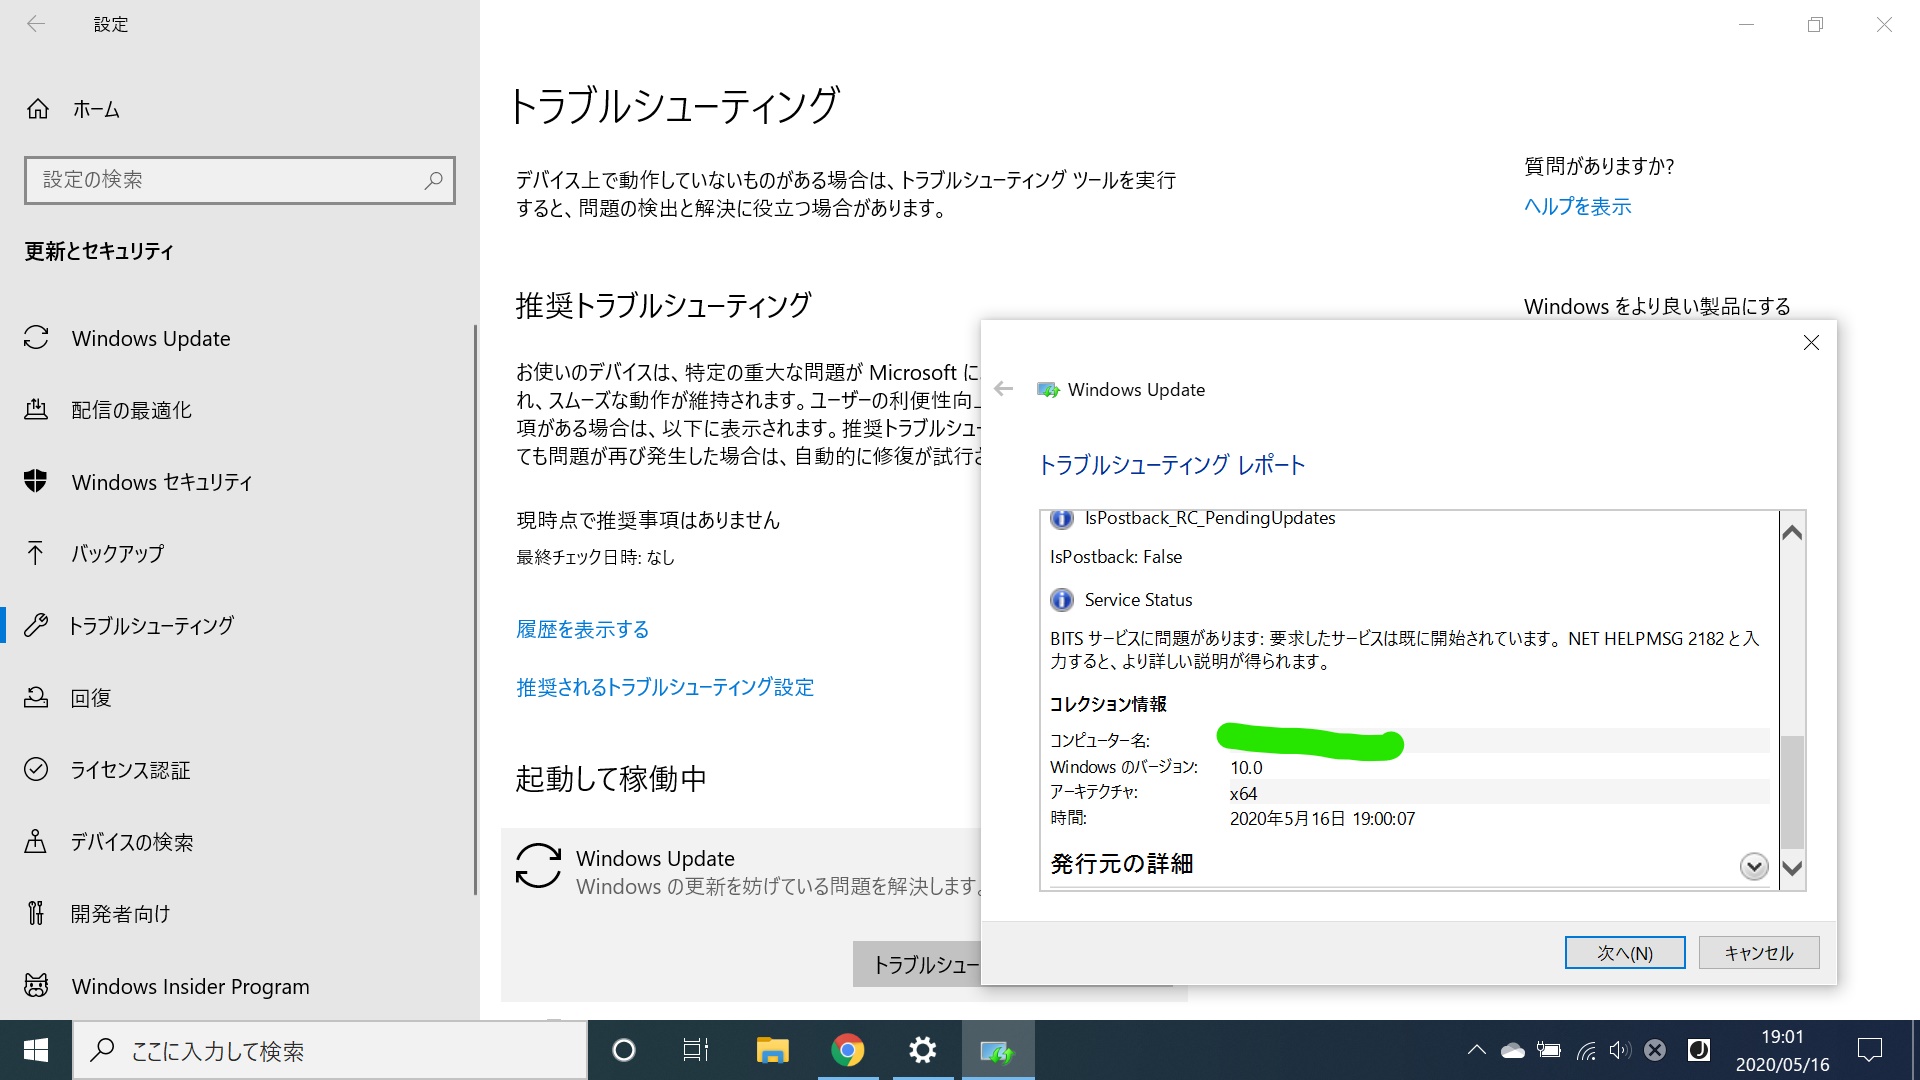Close the Windows Update troubleshooter dialog
1920x1080 pixels.
click(1811, 343)
